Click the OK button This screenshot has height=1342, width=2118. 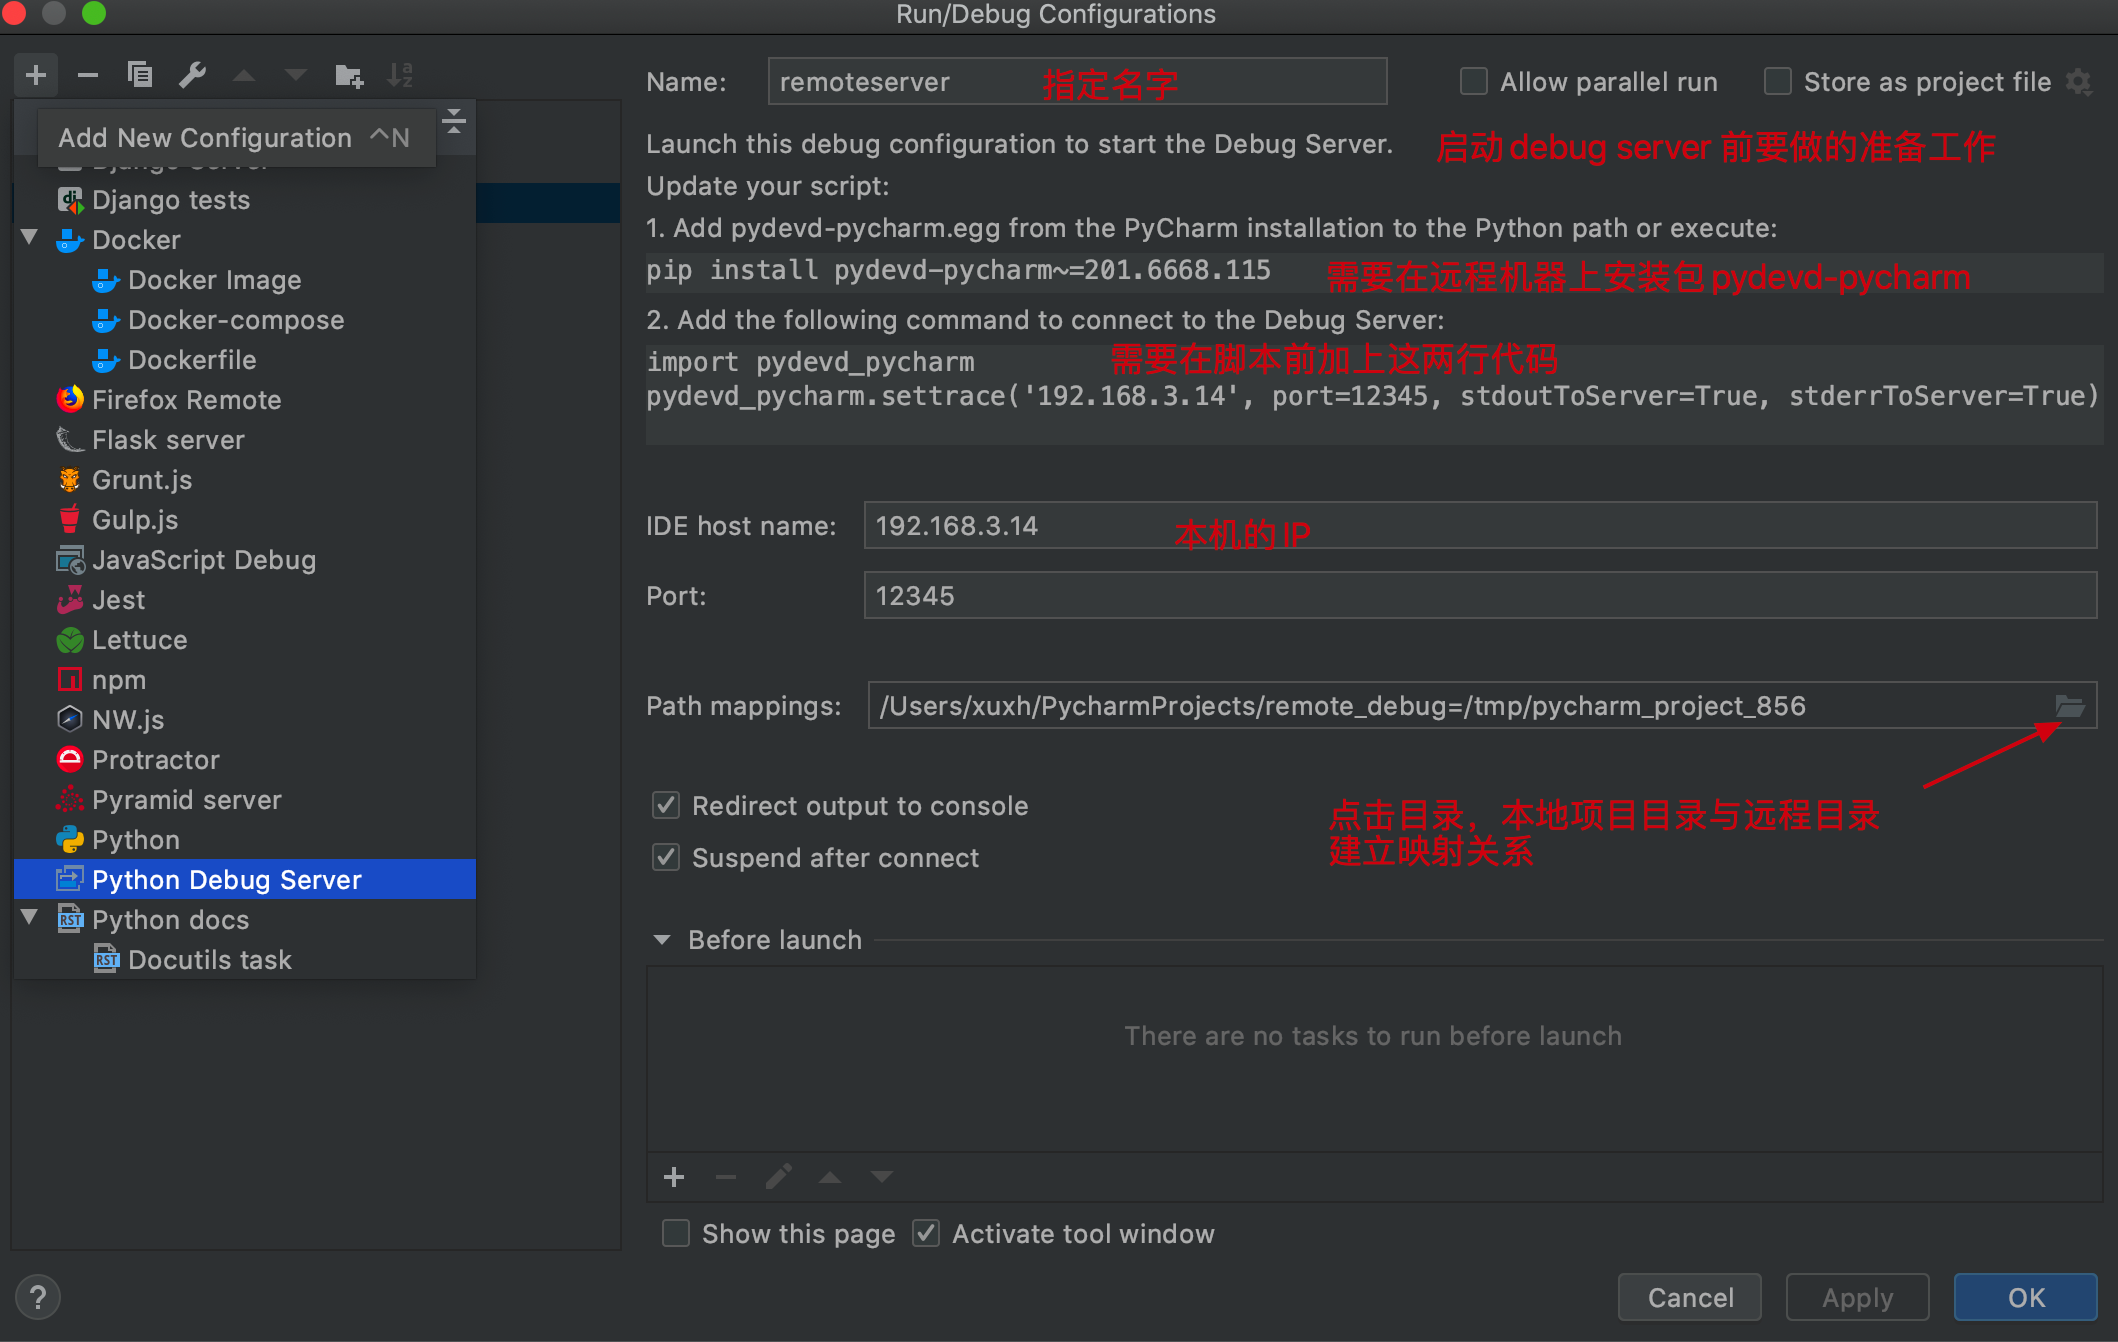[x=2026, y=1297]
